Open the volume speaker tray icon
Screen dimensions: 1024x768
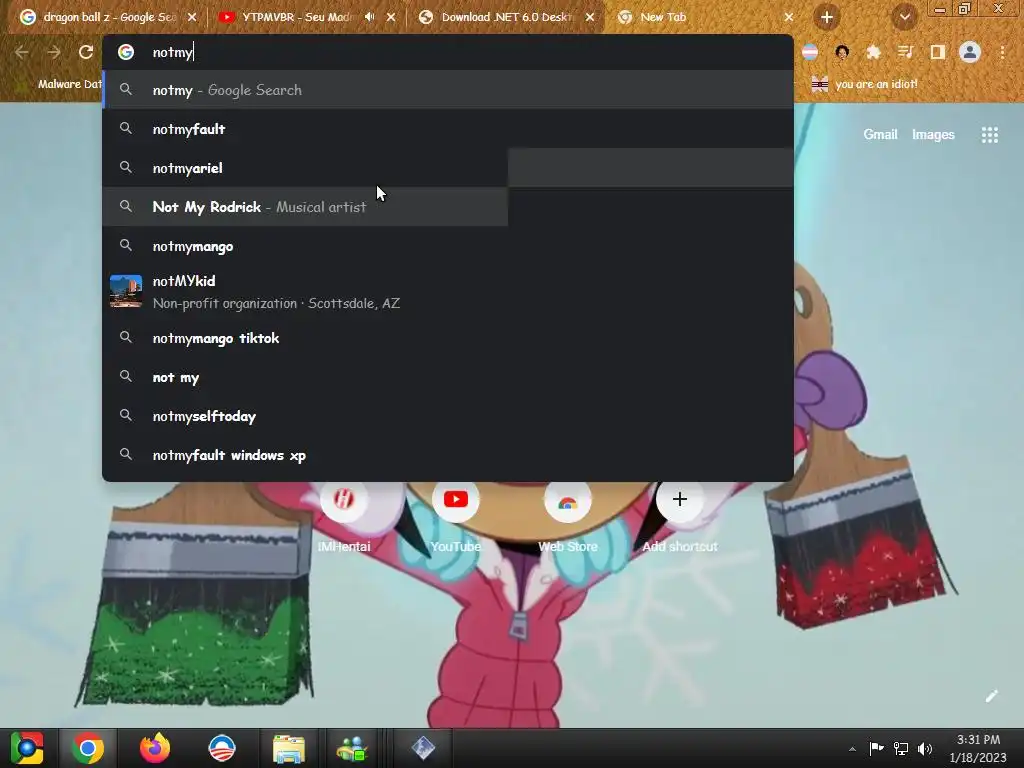pos(925,748)
